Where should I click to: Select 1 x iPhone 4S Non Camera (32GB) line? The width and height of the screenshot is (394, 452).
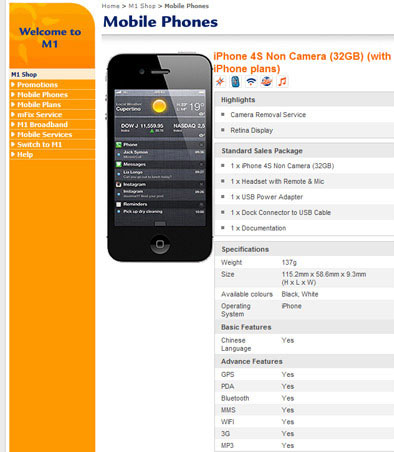282,166
